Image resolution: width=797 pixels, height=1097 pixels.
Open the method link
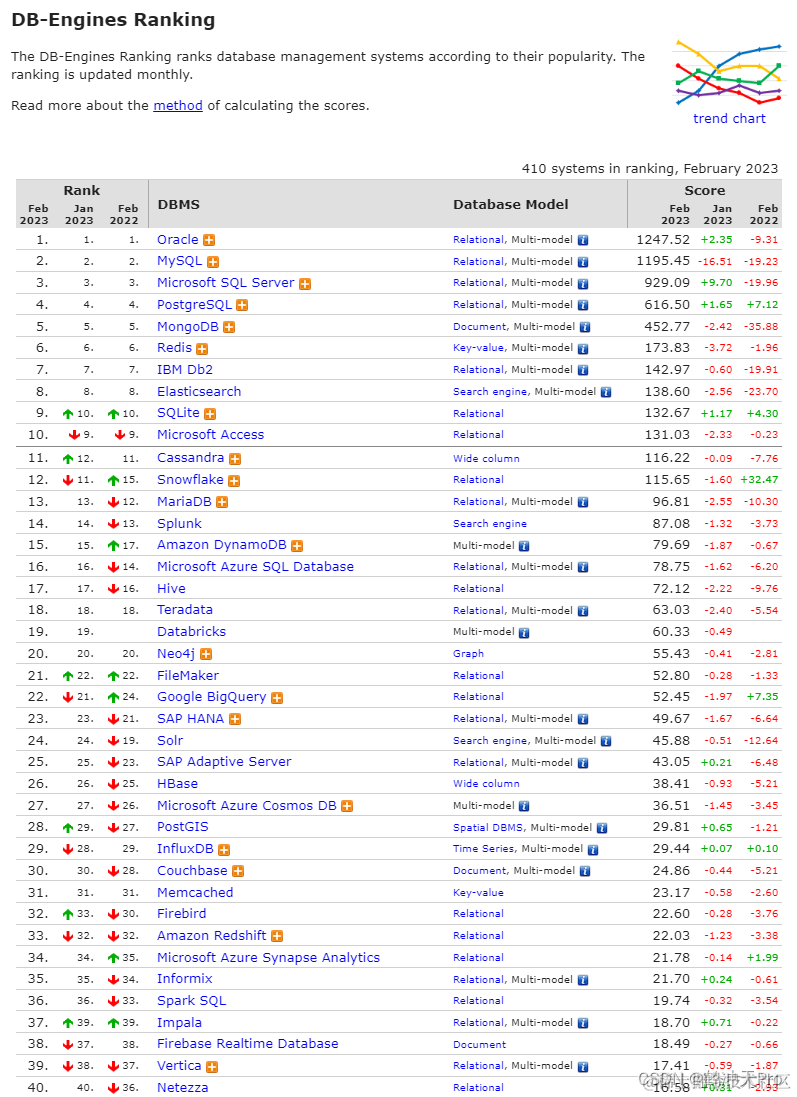[x=178, y=106]
